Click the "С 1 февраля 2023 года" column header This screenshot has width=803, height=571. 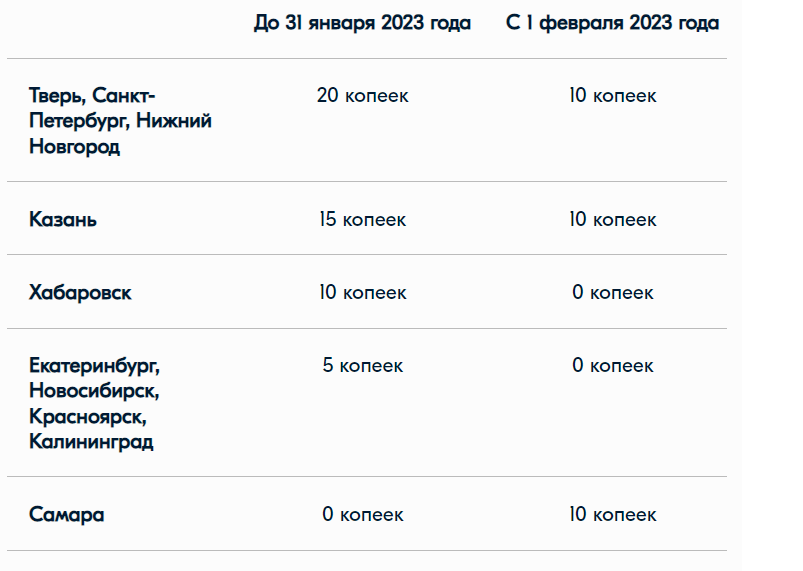click(x=612, y=23)
